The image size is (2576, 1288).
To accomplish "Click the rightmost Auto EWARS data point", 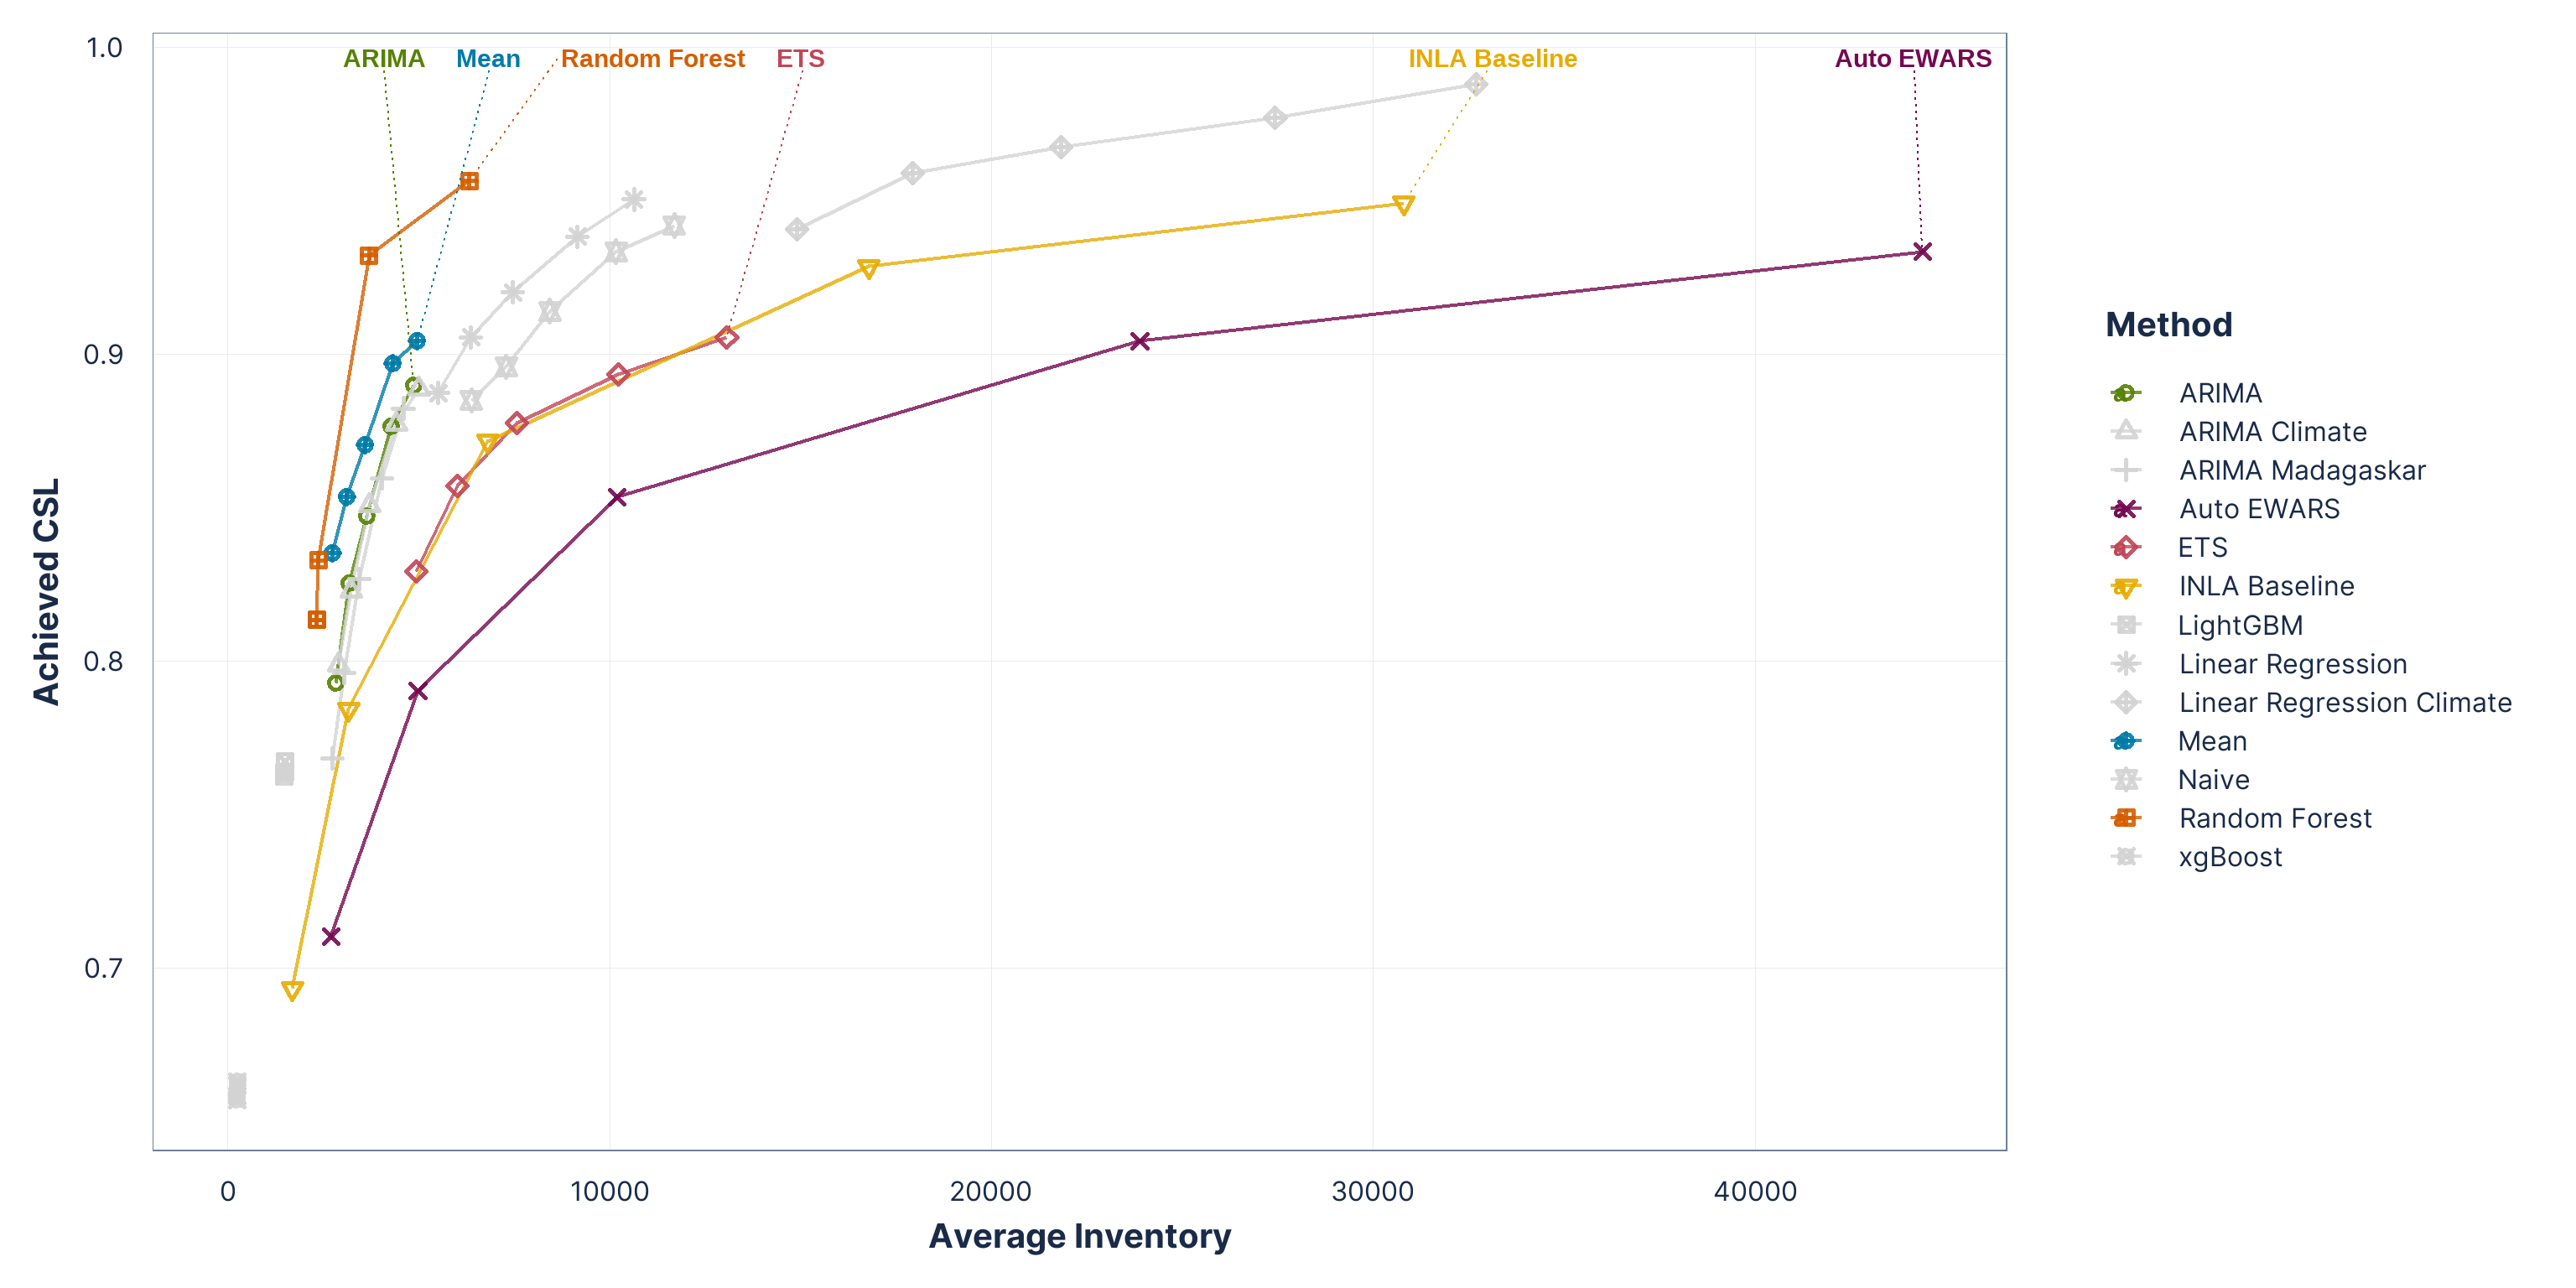I will pyautogui.click(x=1921, y=252).
